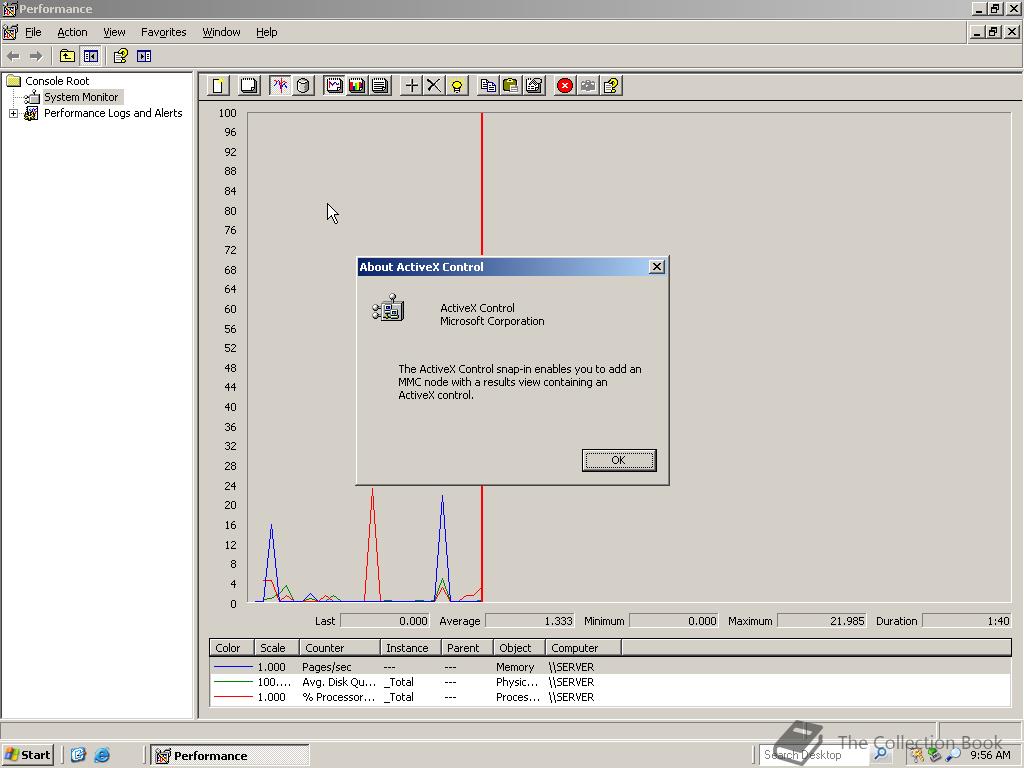1024x768 pixels.
Task: Open the Window menu
Action: (x=221, y=32)
